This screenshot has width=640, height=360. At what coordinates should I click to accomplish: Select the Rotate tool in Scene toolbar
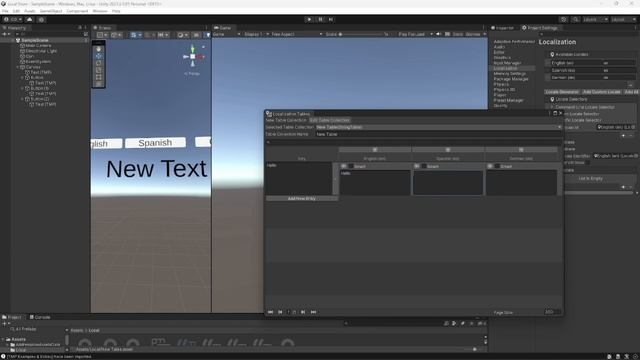pos(98,63)
